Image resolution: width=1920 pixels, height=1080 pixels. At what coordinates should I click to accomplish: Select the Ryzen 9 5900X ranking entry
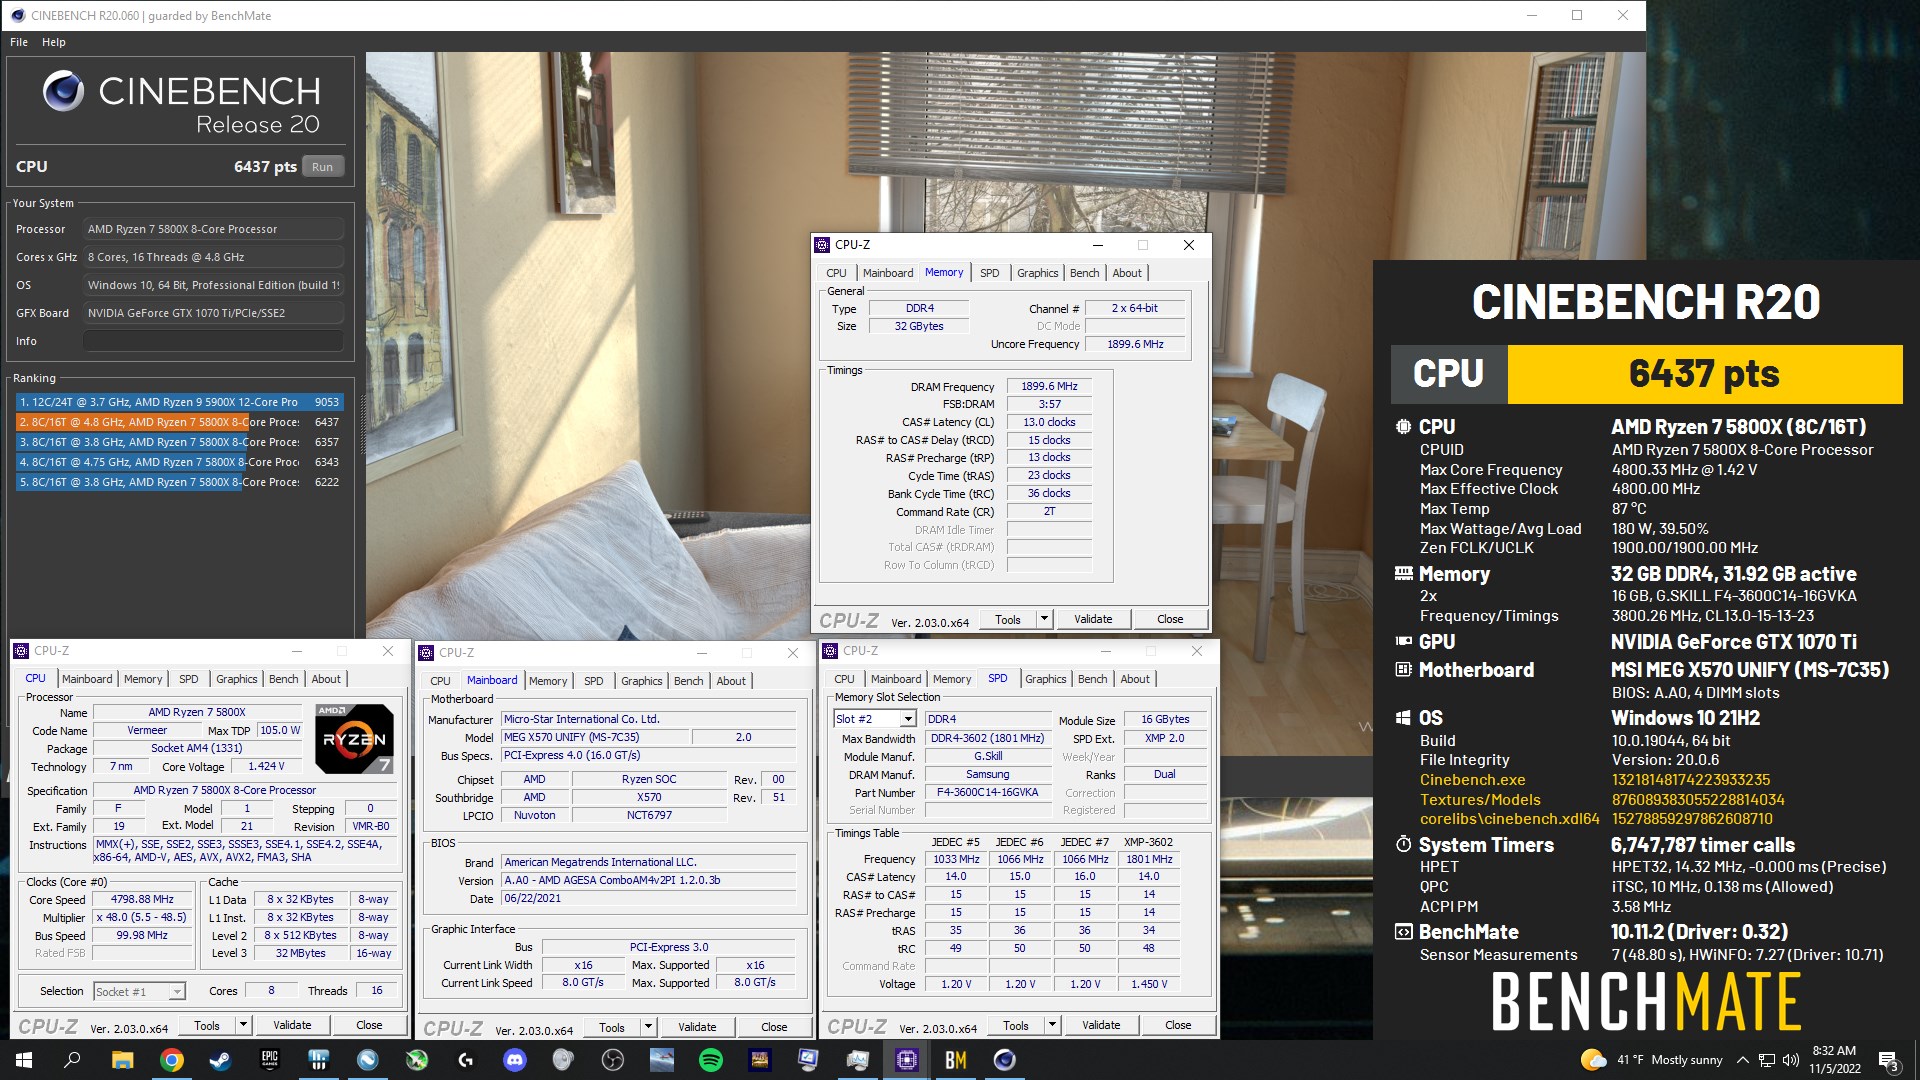pos(180,402)
